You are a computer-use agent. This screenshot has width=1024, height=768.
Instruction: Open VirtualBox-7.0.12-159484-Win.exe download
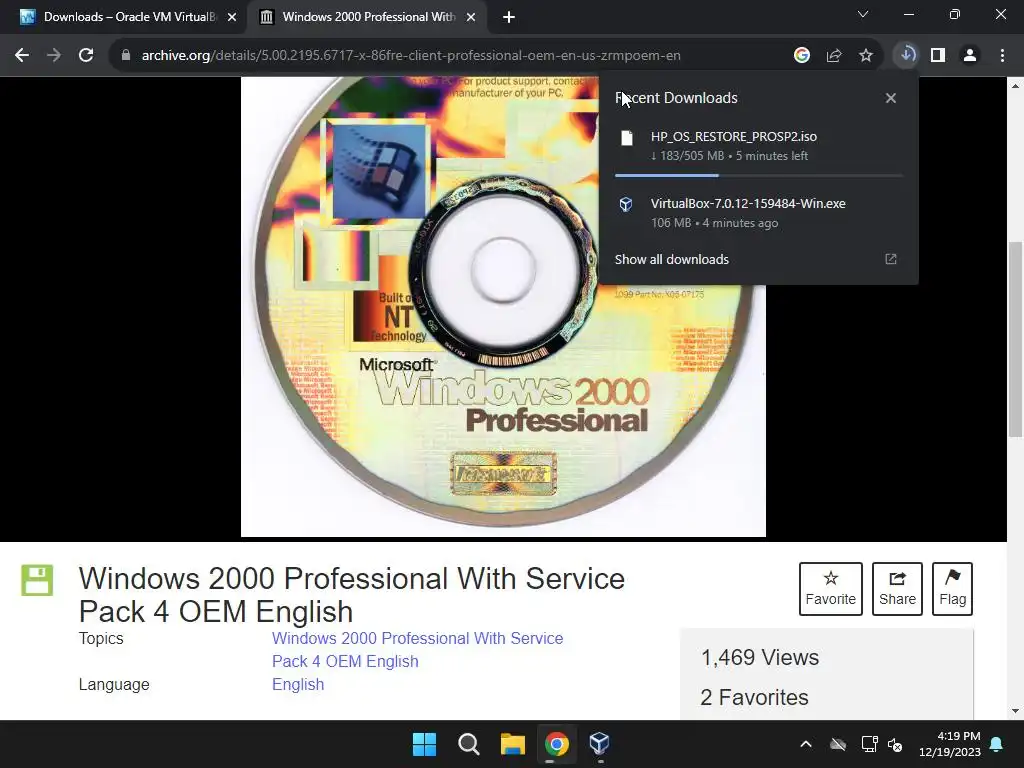point(758,212)
